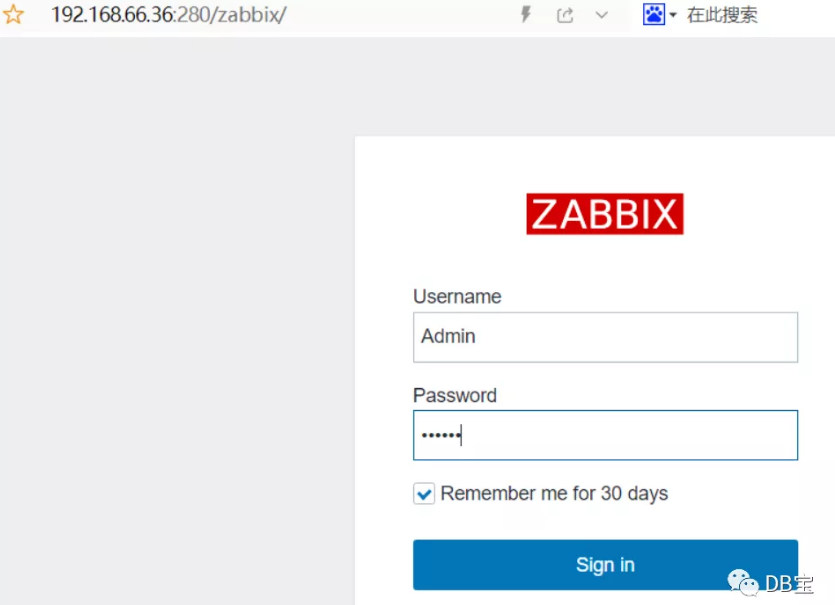Click the ZABBIX logo
This screenshot has height=605, width=835.
[x=605, y=214]
